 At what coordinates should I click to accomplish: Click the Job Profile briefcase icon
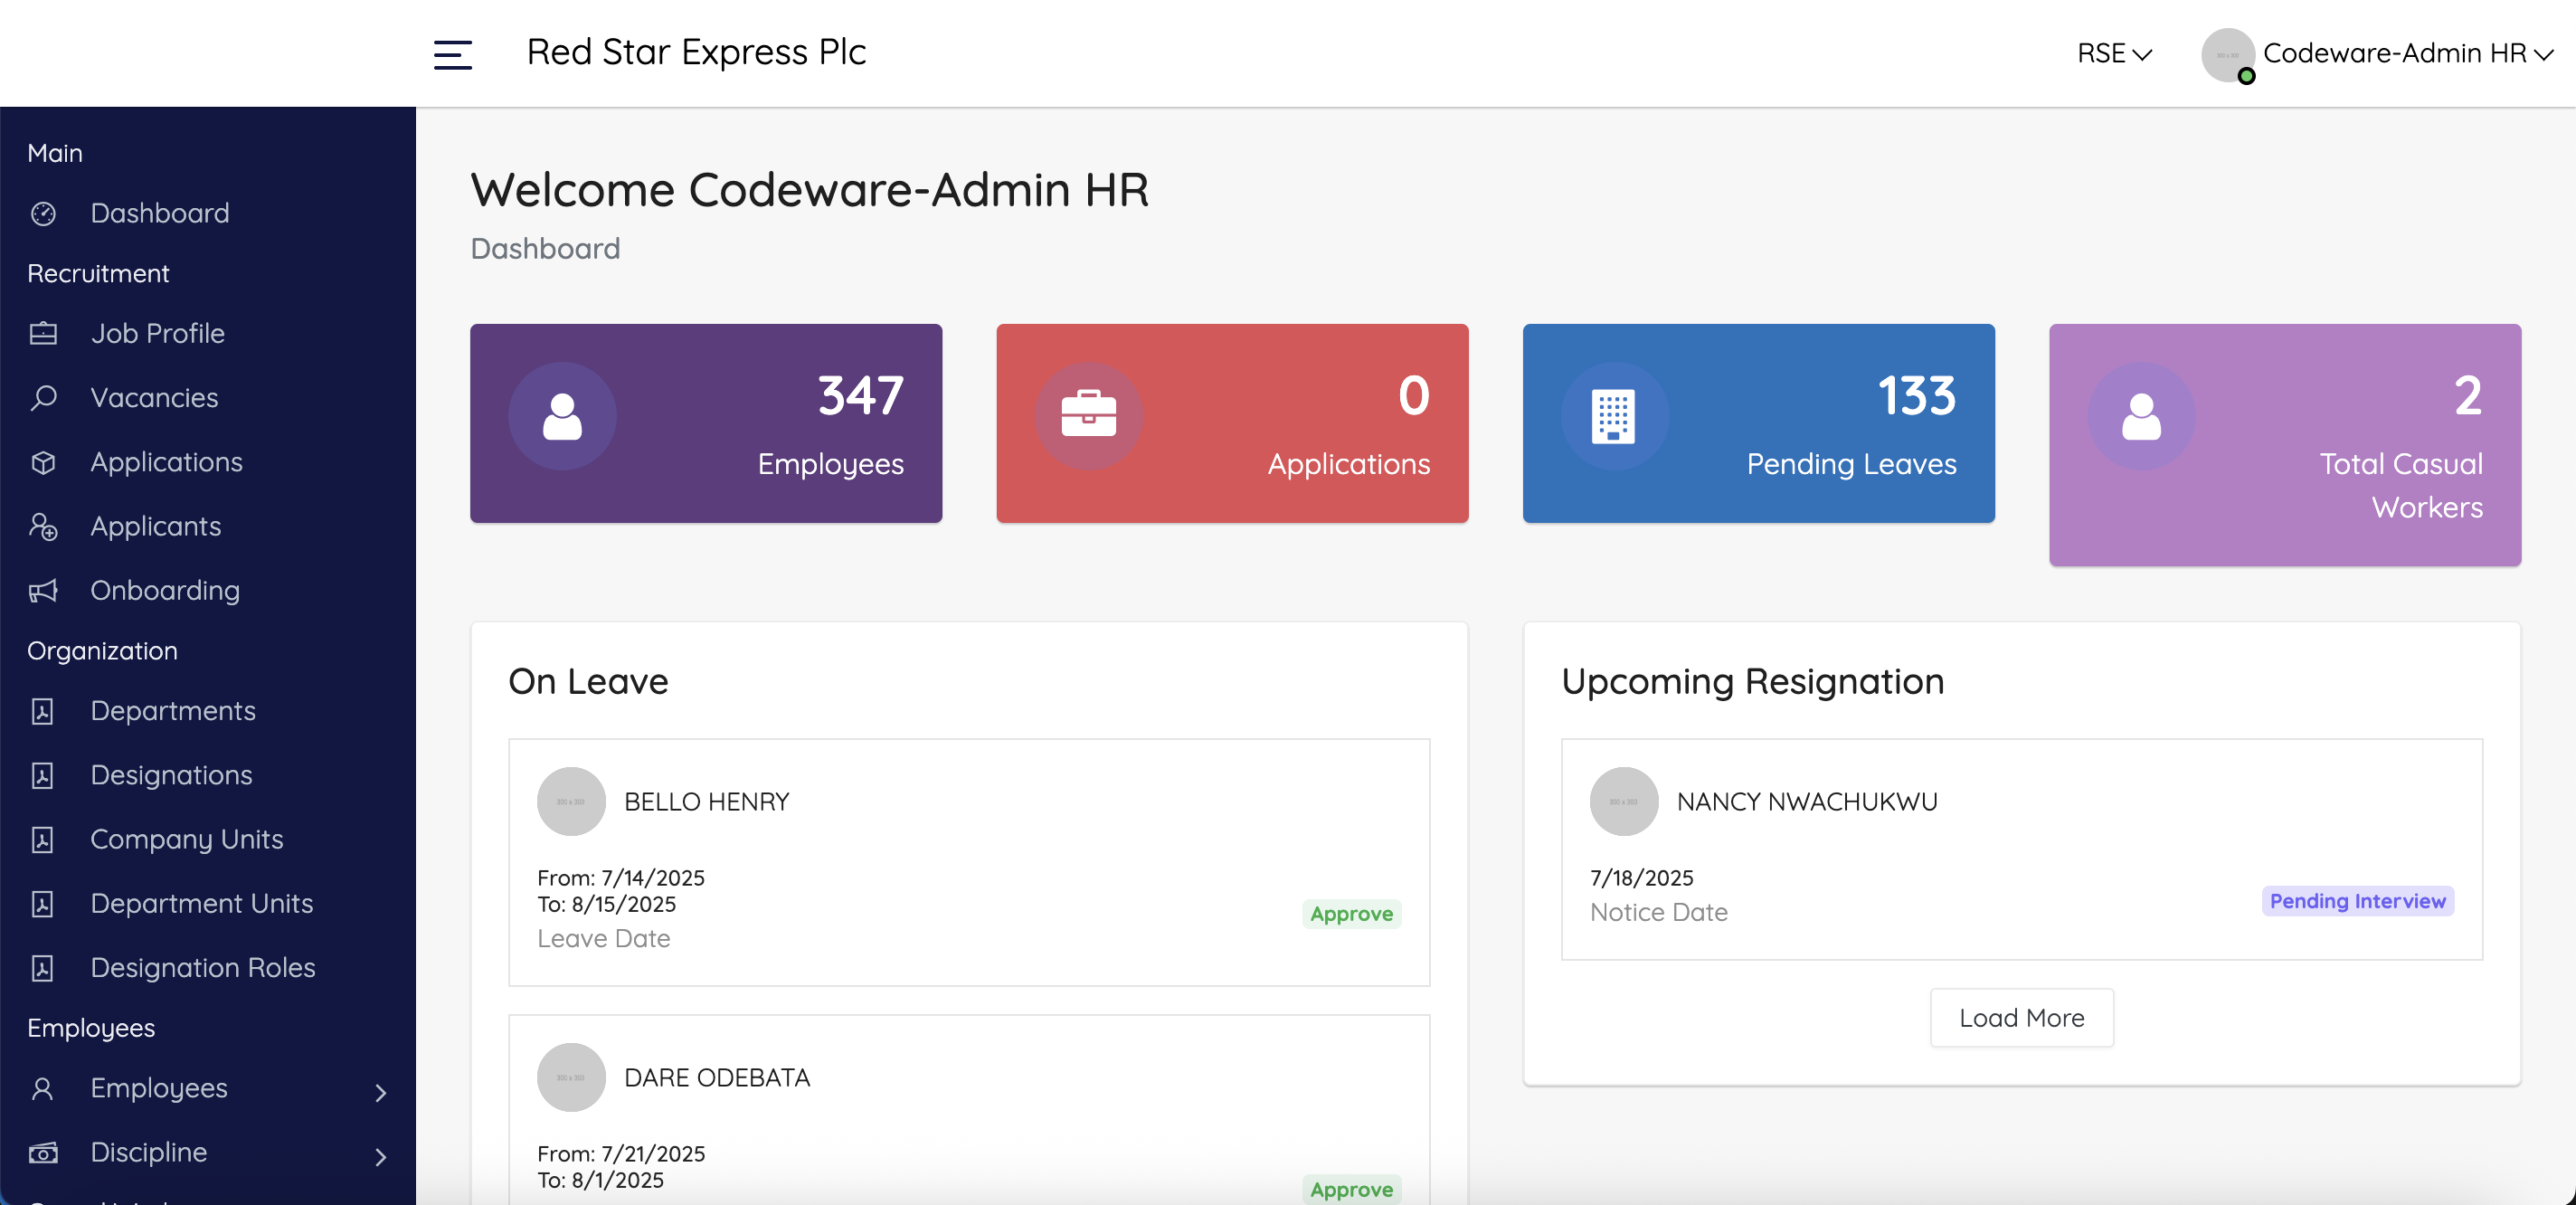[x=43, y=333]
